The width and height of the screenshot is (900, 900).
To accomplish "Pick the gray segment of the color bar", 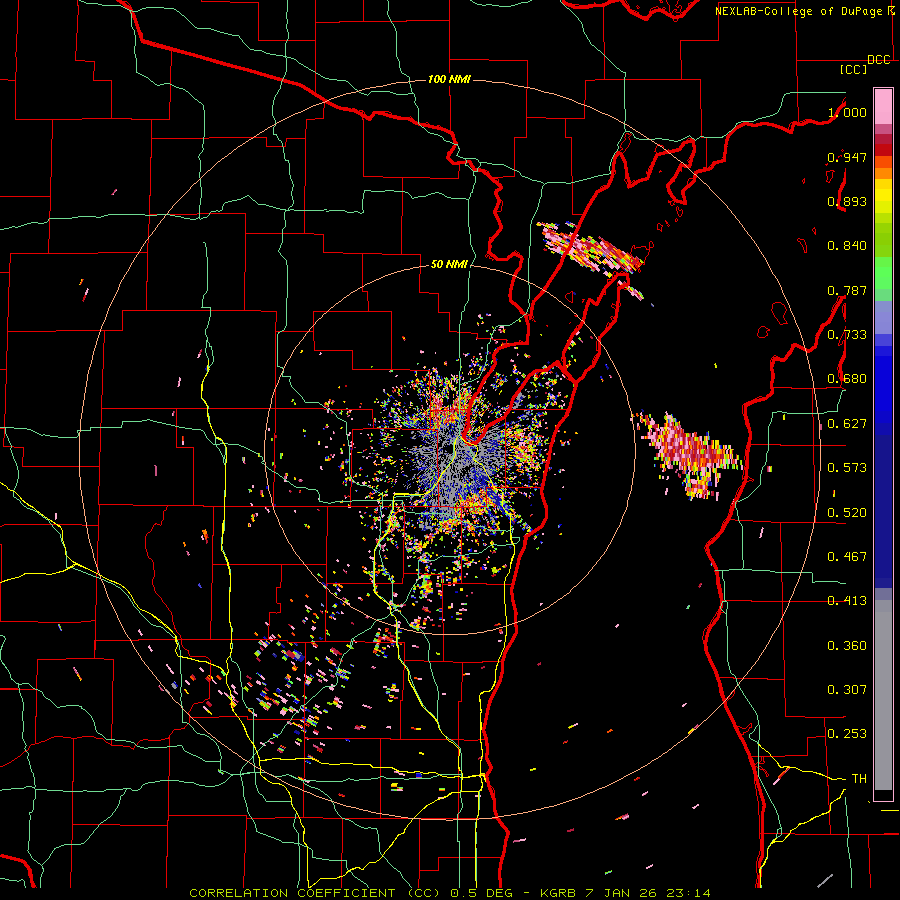I will 883,695.
